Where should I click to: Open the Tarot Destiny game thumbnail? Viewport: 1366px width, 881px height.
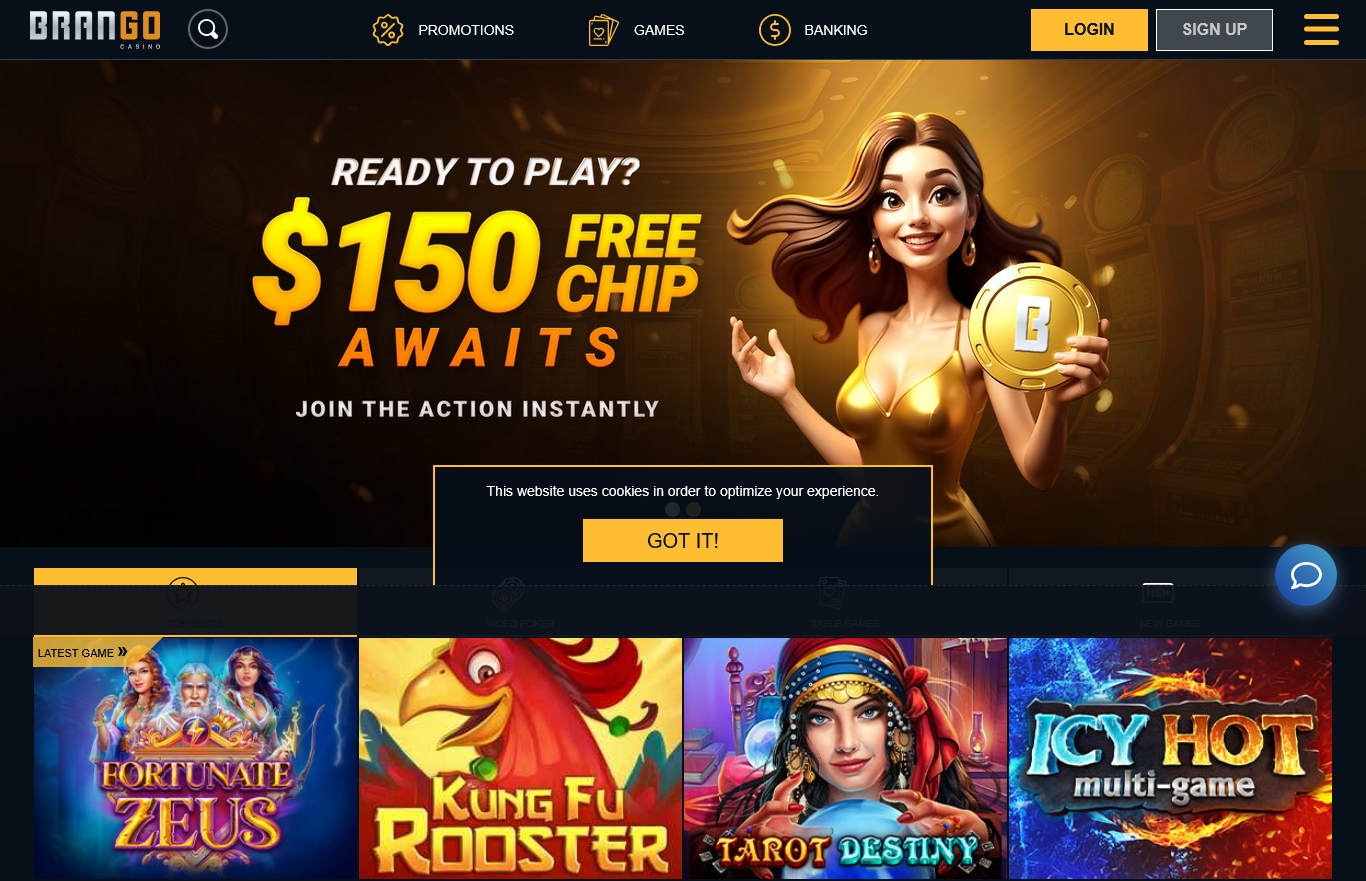pos(845,759)
